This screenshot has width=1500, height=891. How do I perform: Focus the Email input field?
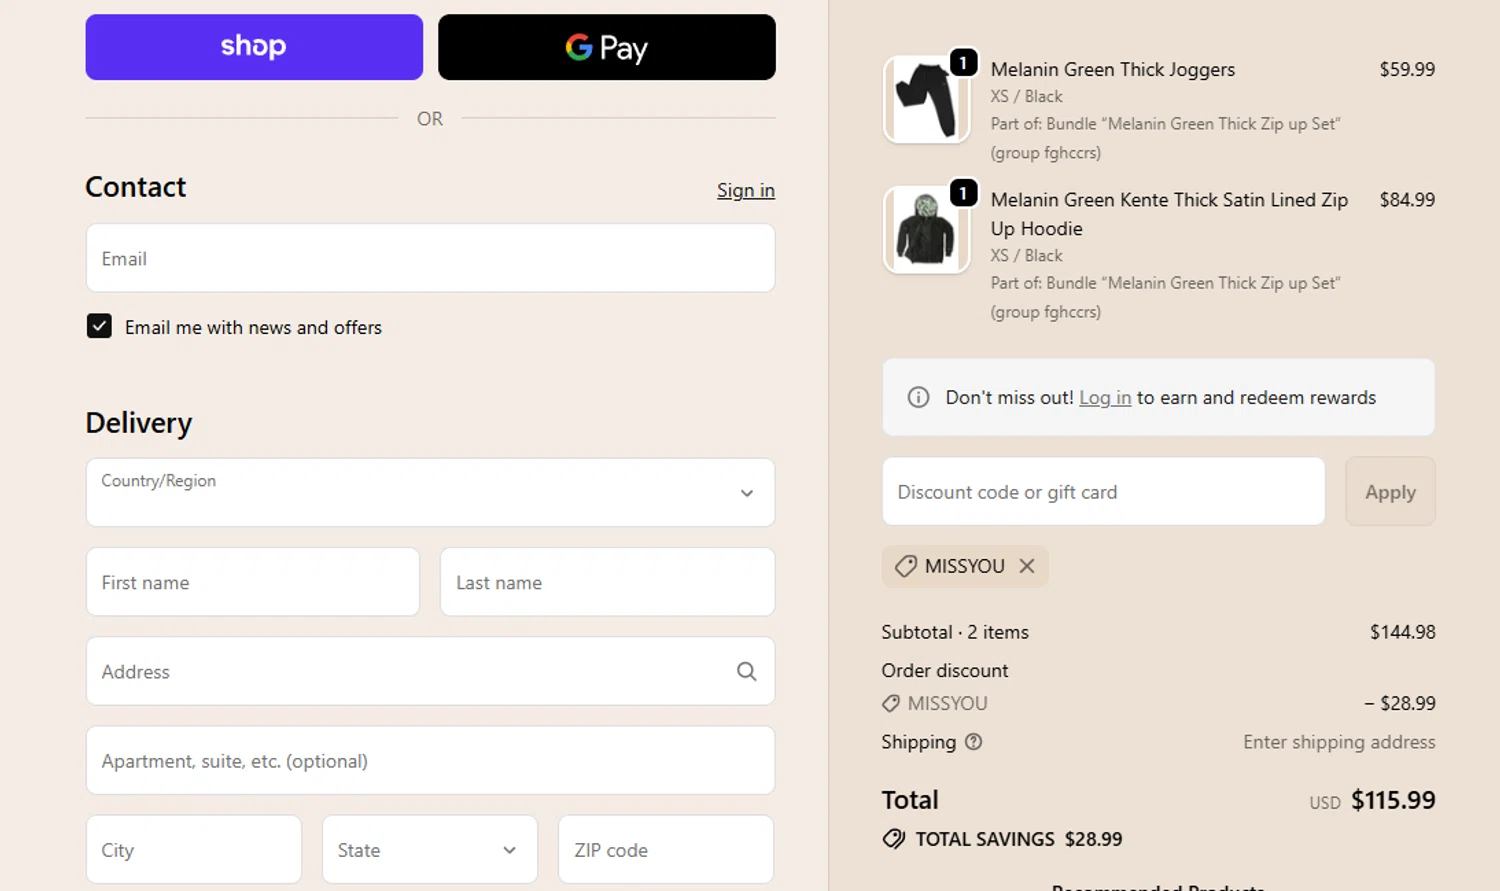tap(430, 258)
